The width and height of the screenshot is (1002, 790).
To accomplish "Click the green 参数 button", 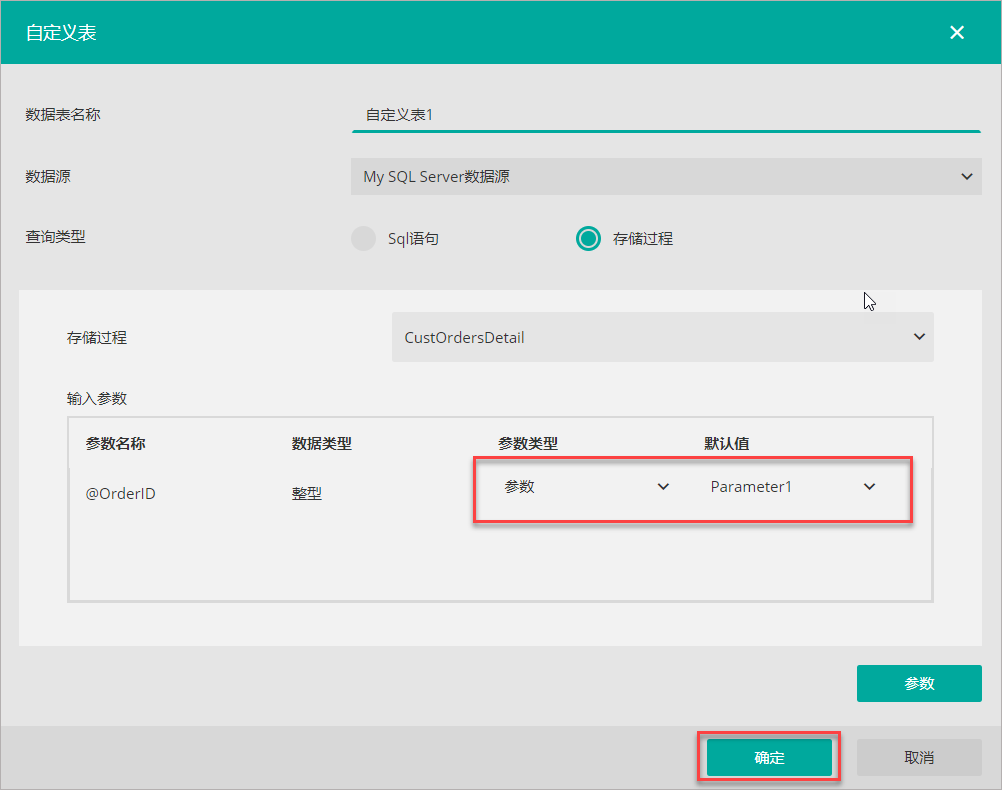I will 918,684.
